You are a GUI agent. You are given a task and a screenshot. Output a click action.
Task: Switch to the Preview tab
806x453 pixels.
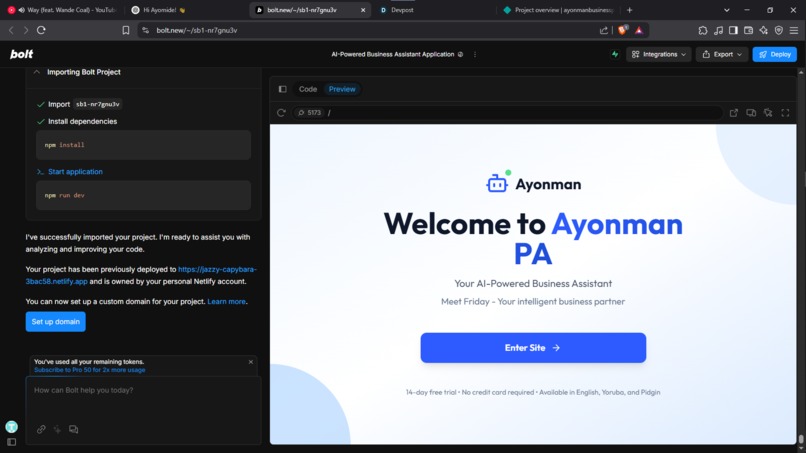[342, 89]
